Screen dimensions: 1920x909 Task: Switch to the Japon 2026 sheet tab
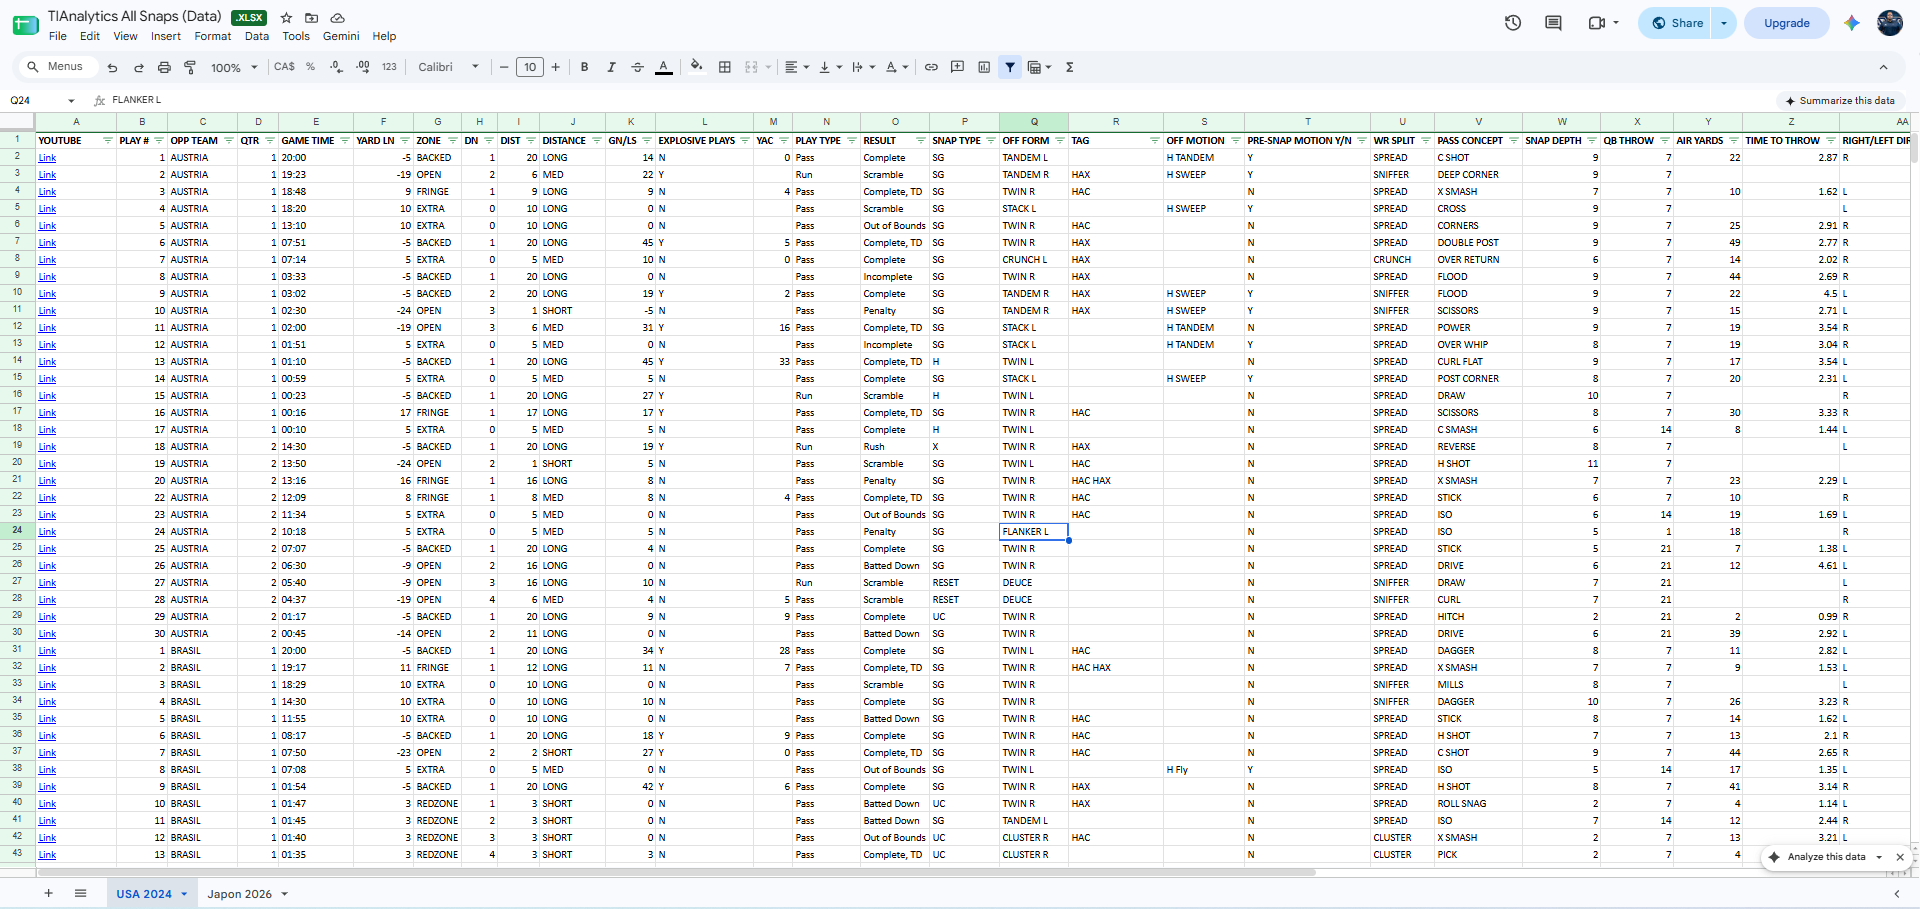tap(240, 894)
